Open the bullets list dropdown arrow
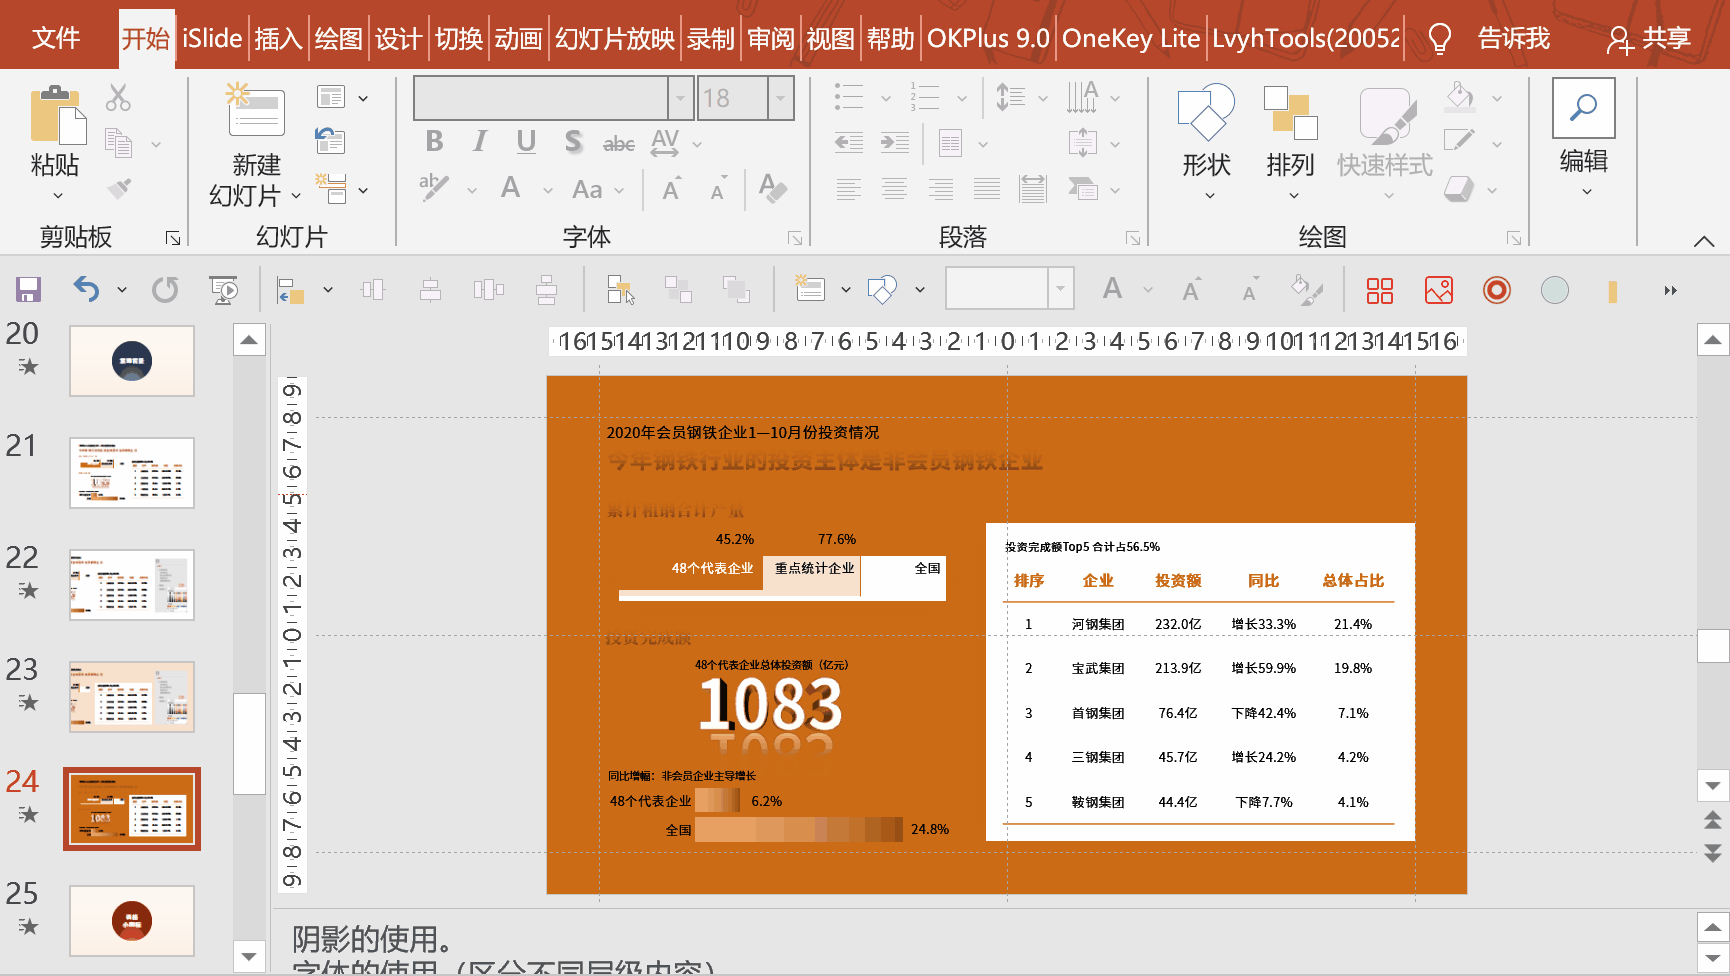Screen dimensions: 1730x976 point(885,98)
